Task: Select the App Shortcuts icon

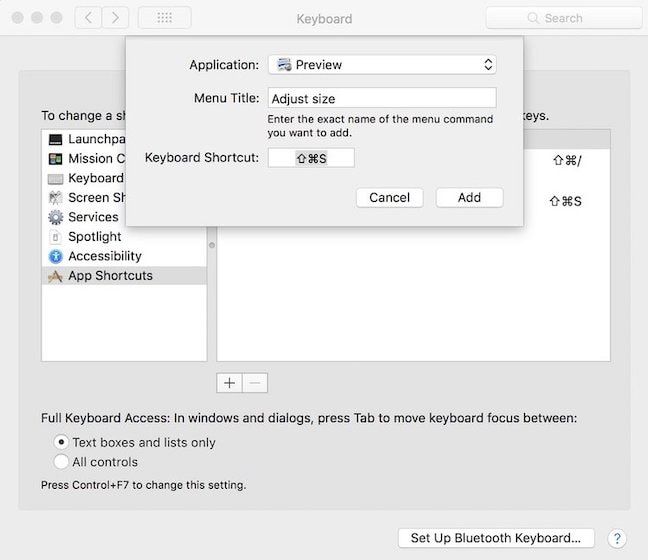Action: coord(56,276)
